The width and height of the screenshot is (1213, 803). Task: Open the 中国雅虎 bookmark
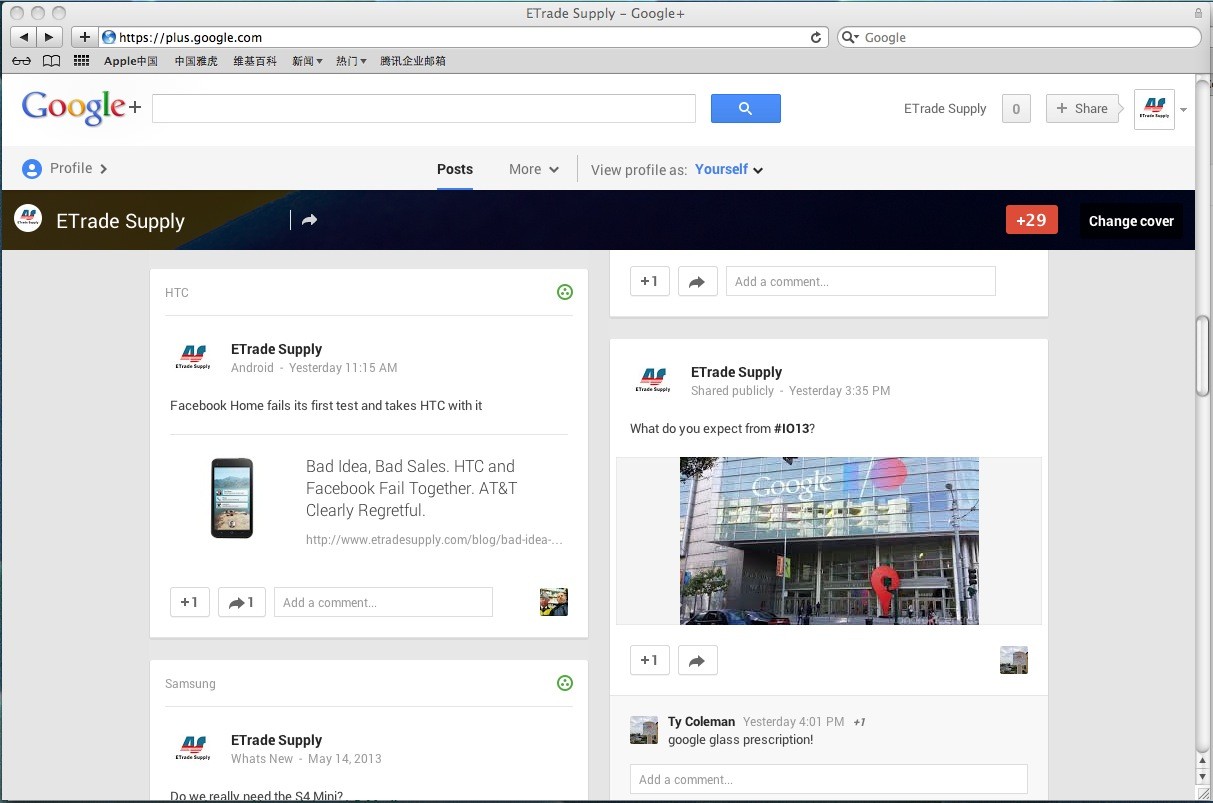pos(196,61)
